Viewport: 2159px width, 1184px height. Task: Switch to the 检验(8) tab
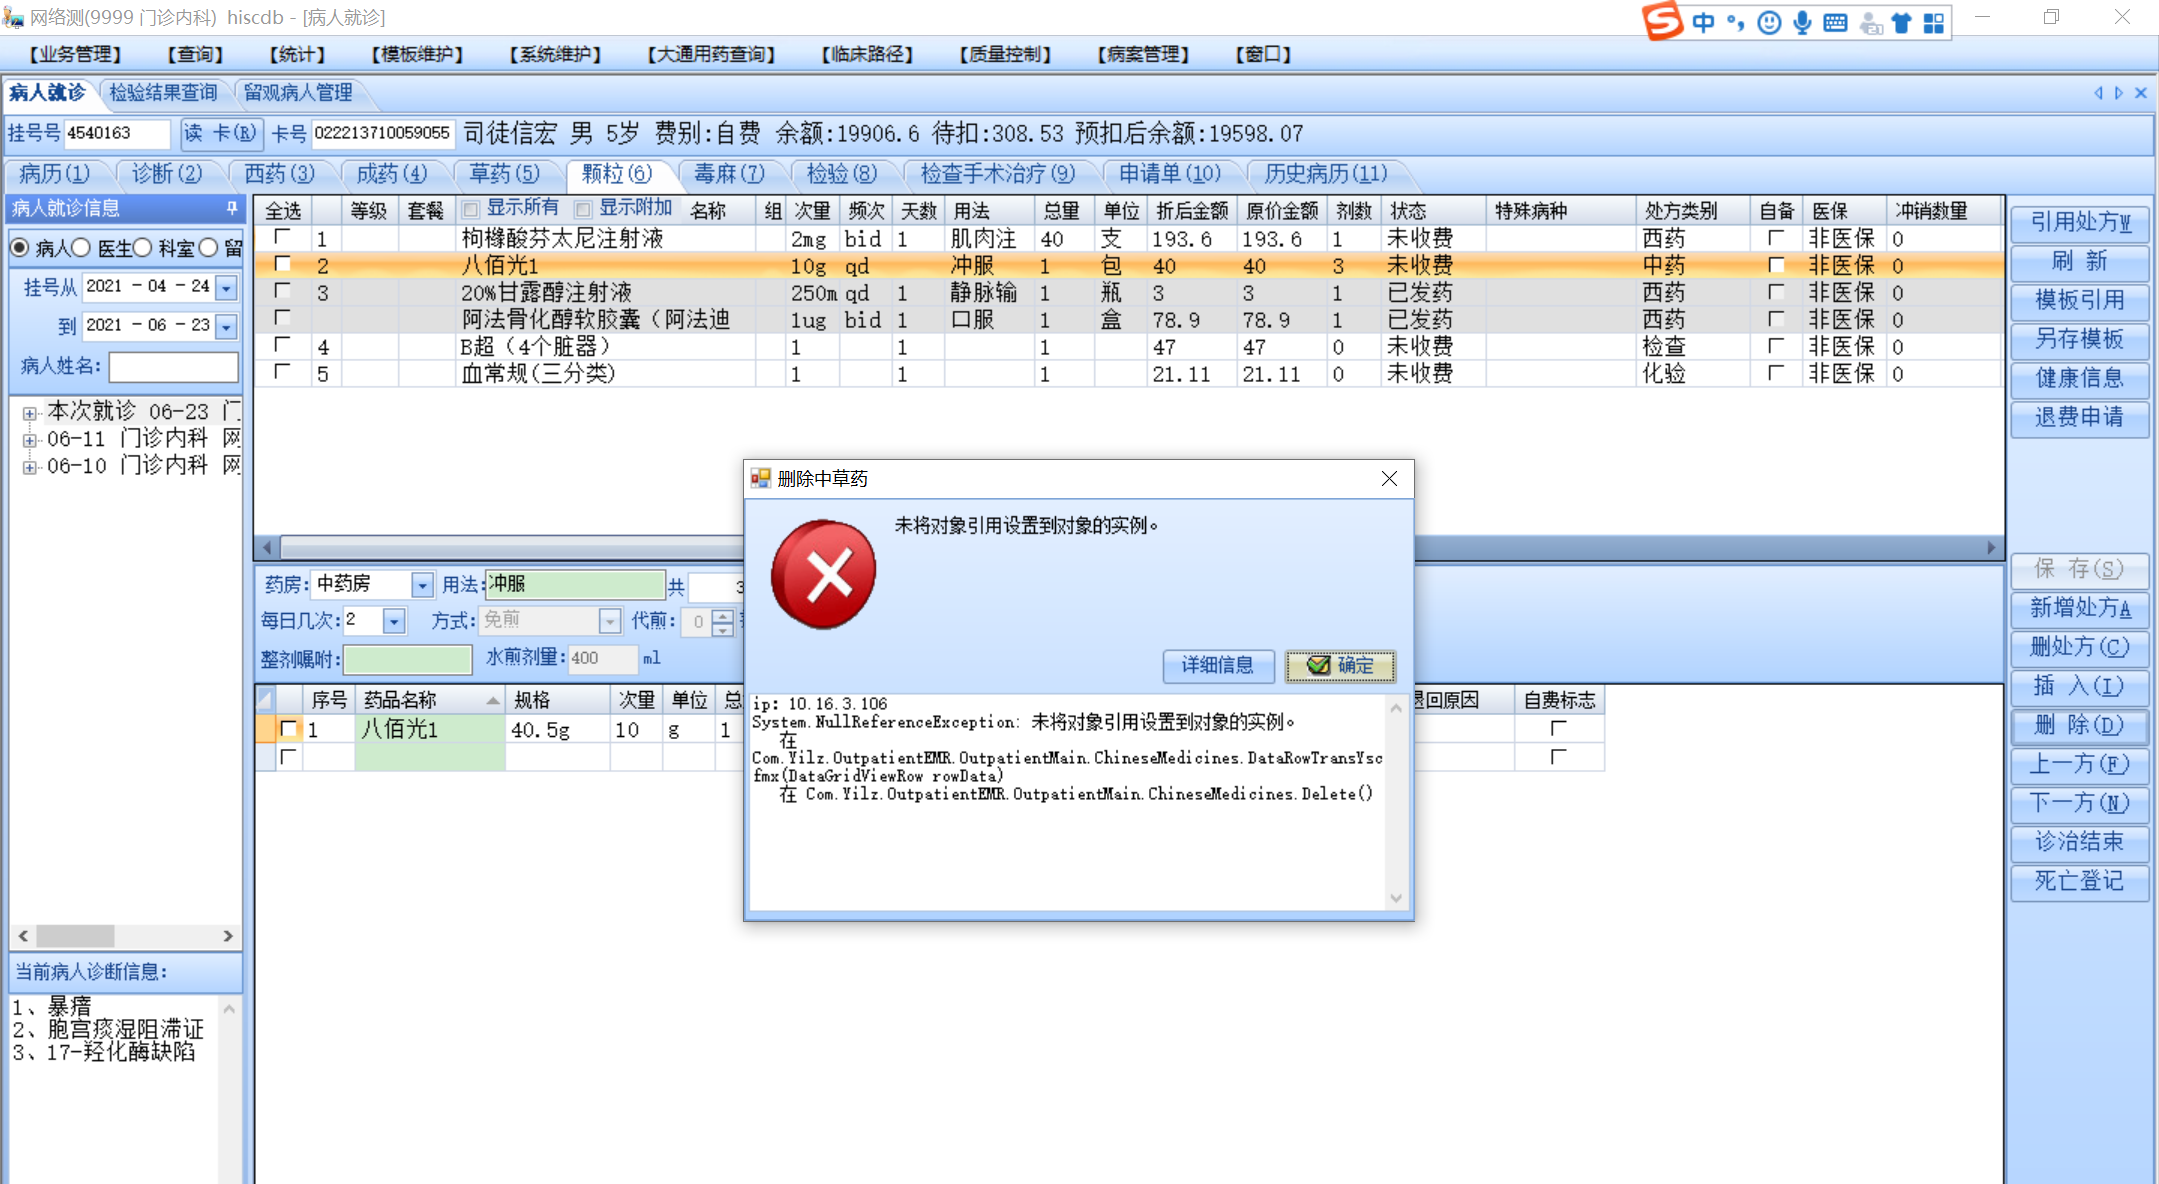(841, 174)
